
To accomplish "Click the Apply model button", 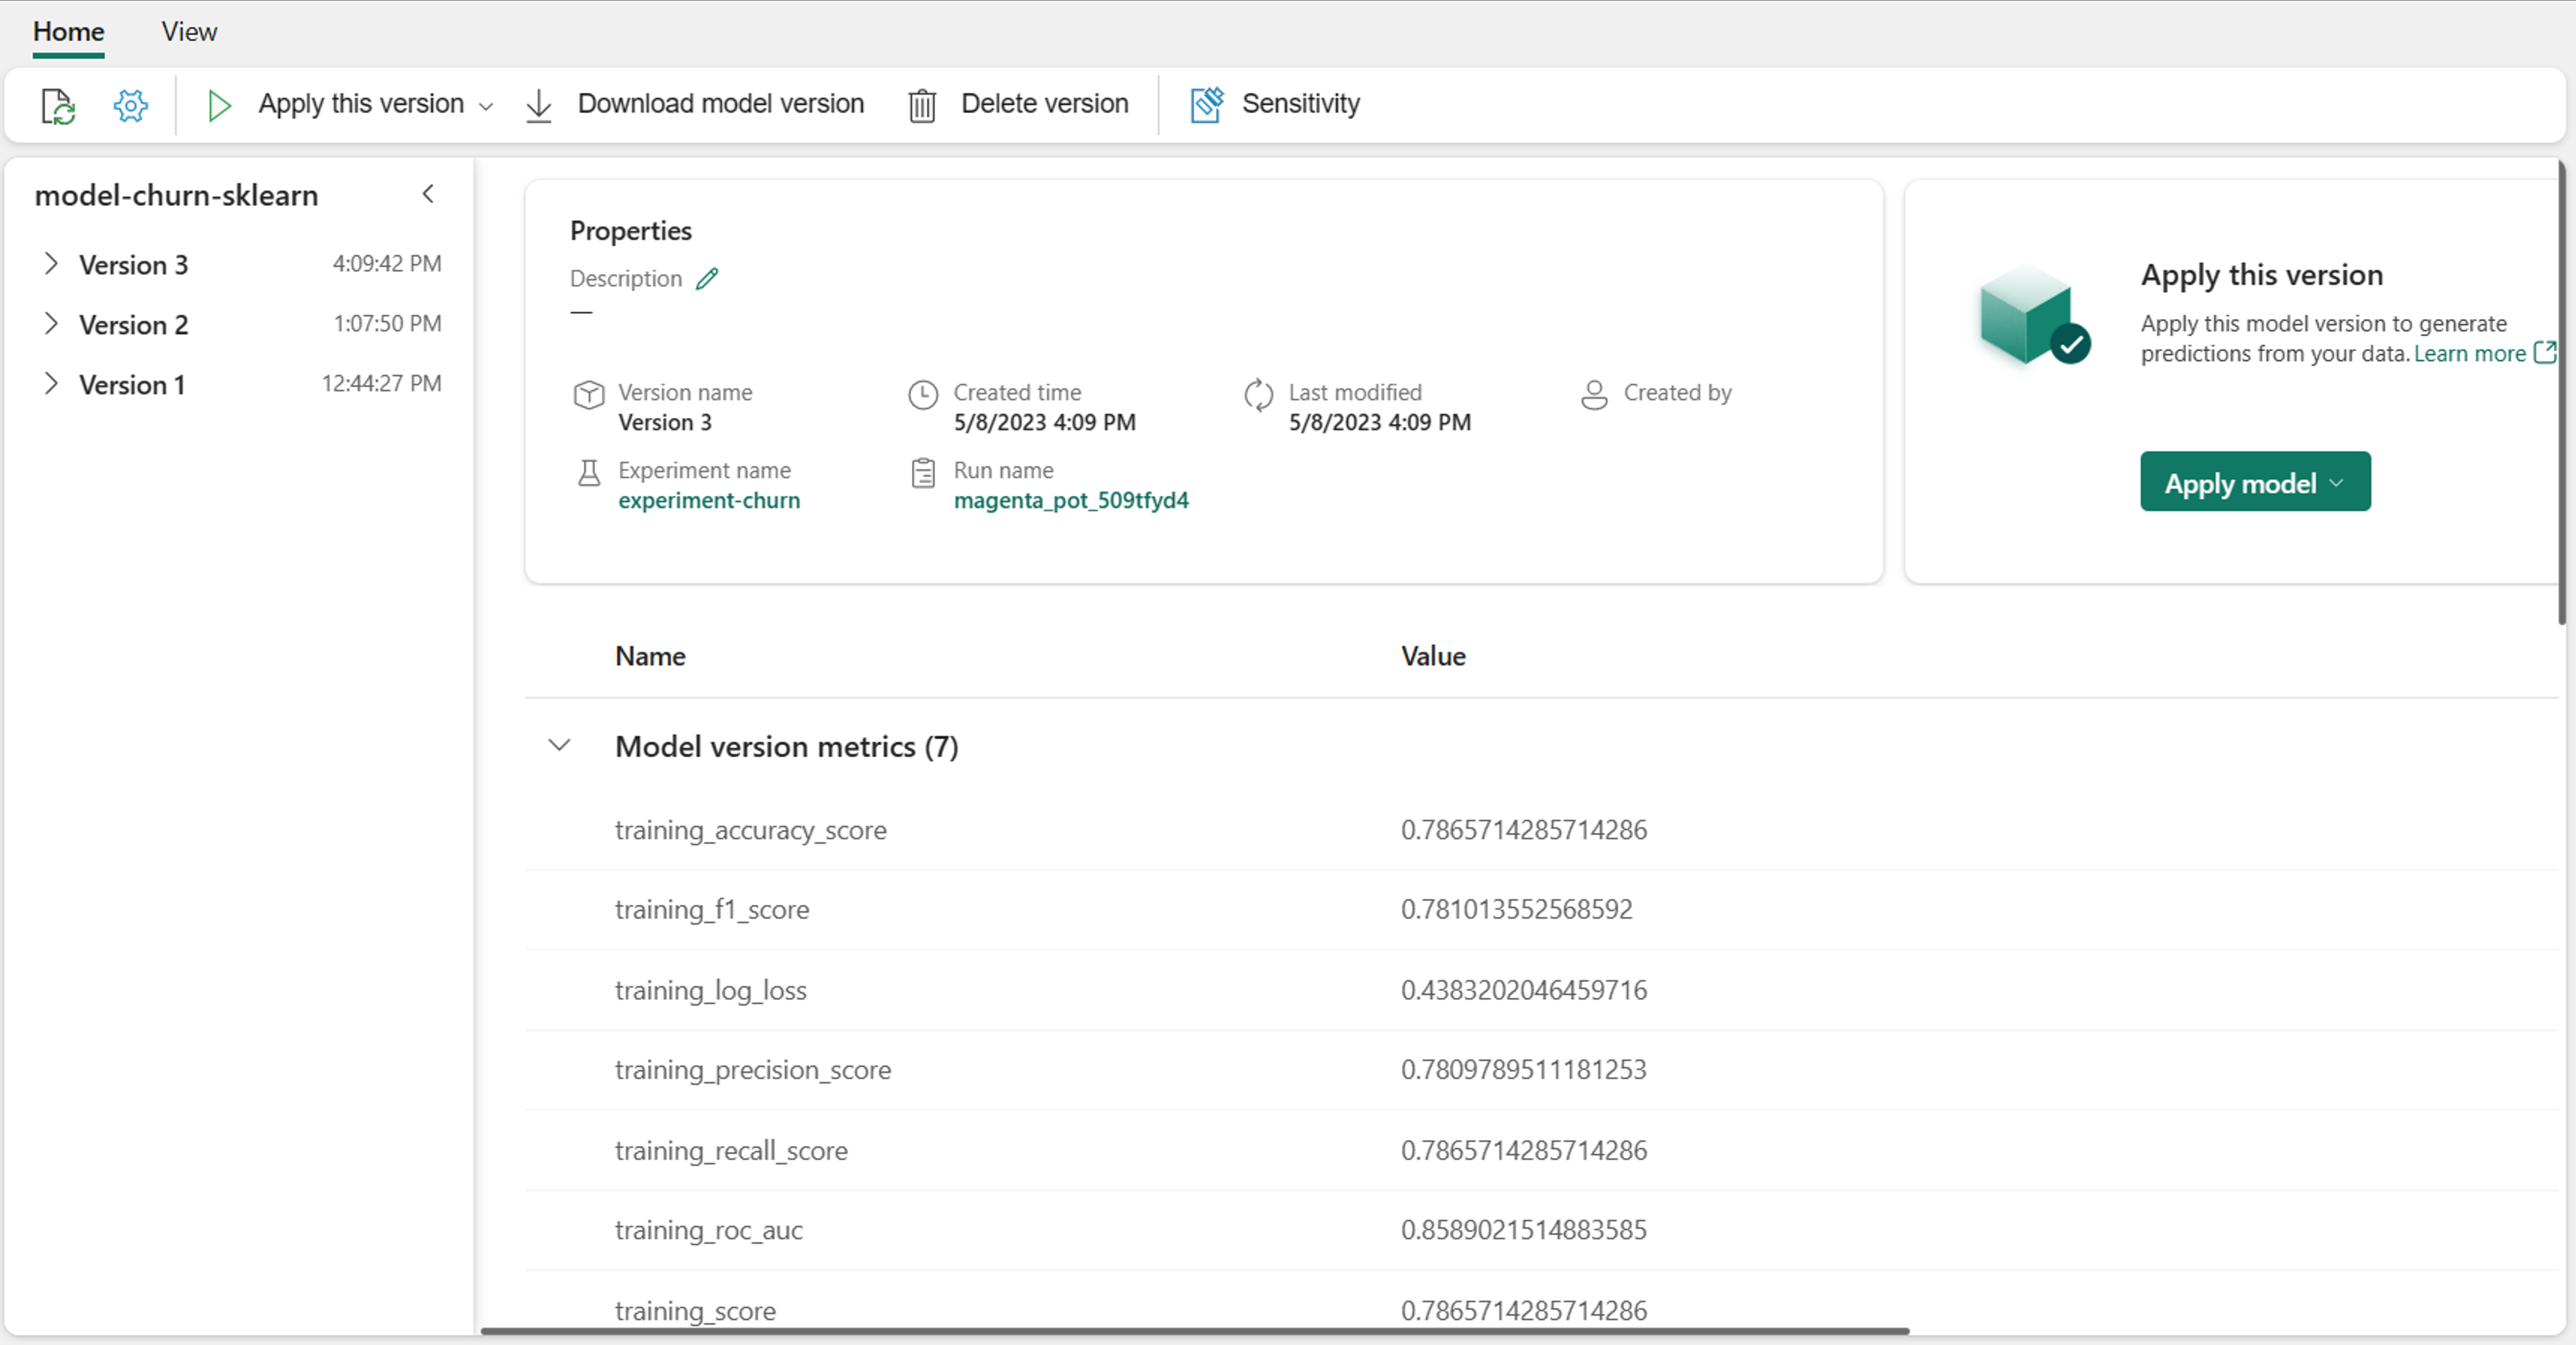I will point(2252,483).
